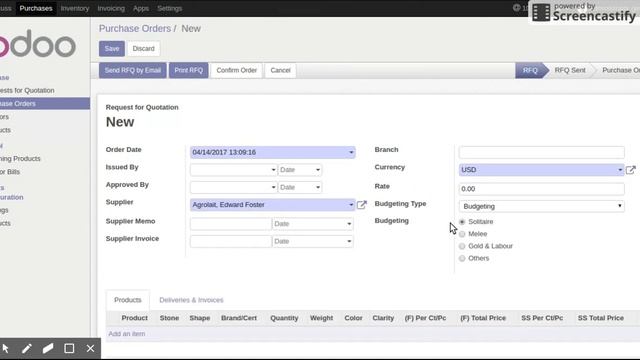
Task: Click the Confirm Order button
Action: 237,70
